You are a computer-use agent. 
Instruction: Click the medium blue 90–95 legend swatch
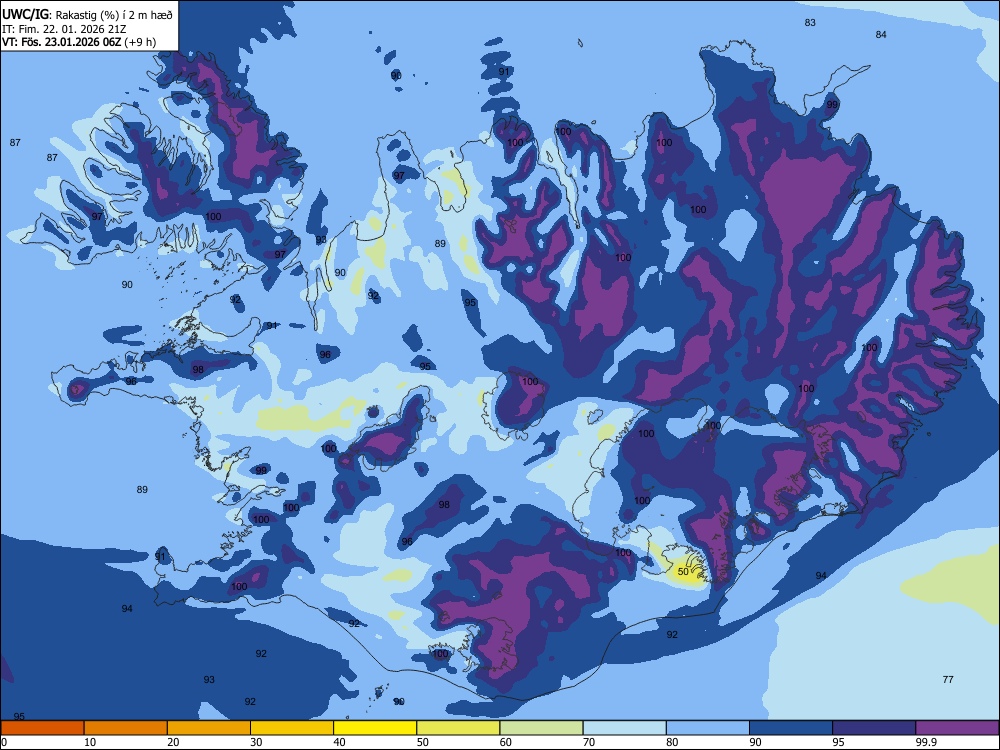pyautogui.click(x=791, y=728)
